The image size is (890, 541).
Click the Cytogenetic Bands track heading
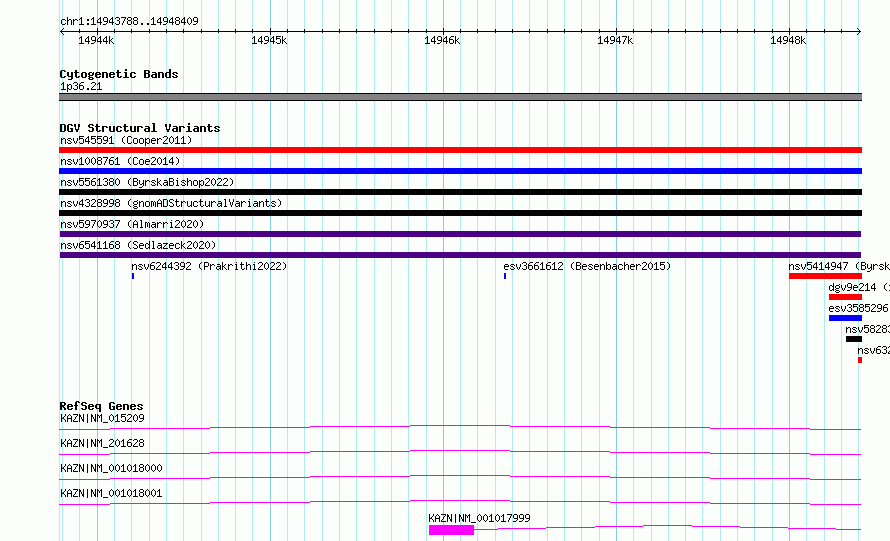119,74
